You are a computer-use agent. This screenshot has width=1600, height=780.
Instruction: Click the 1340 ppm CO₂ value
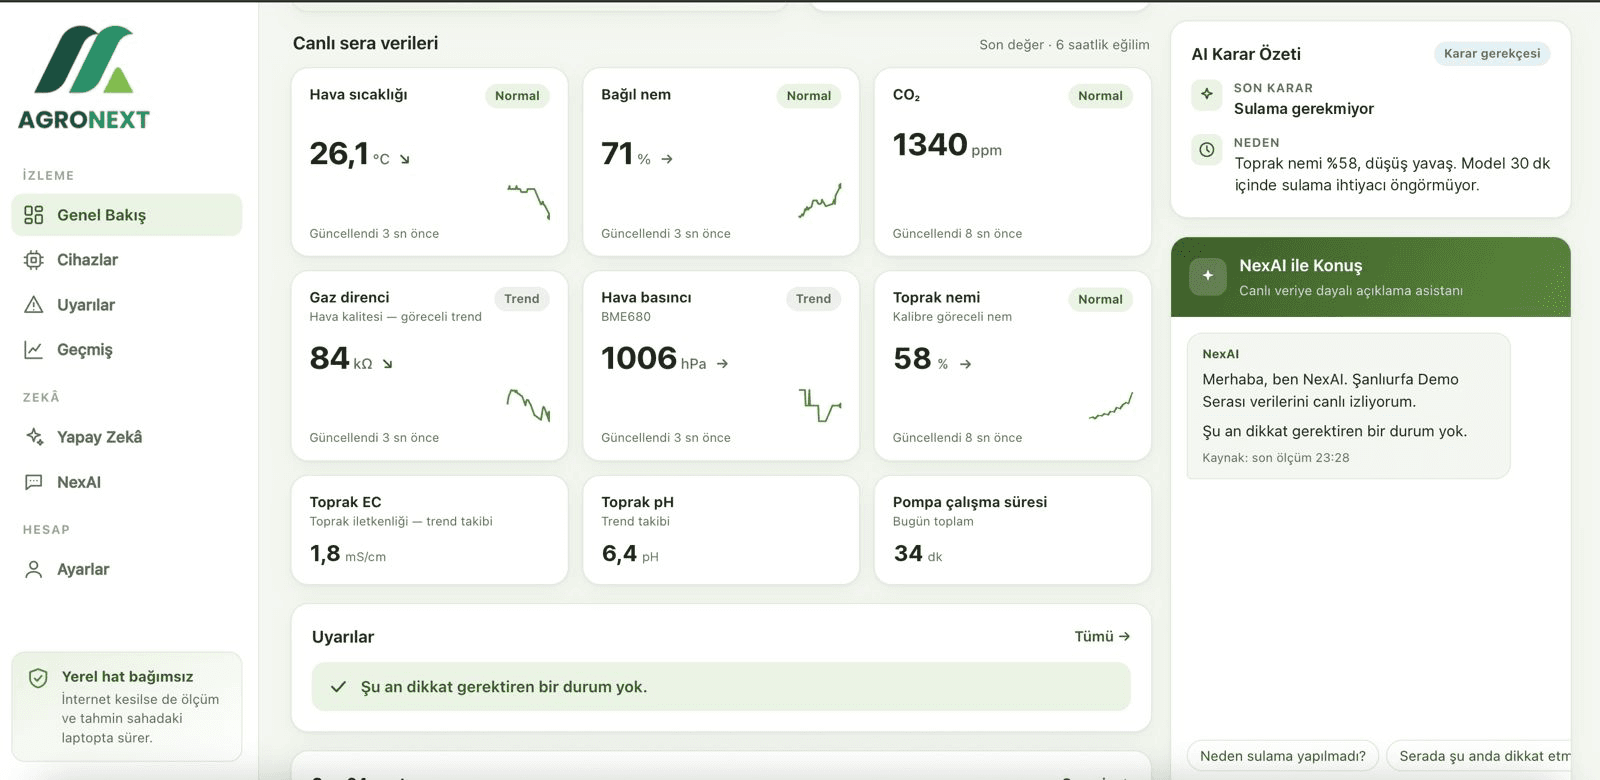(x=947, y=146)
